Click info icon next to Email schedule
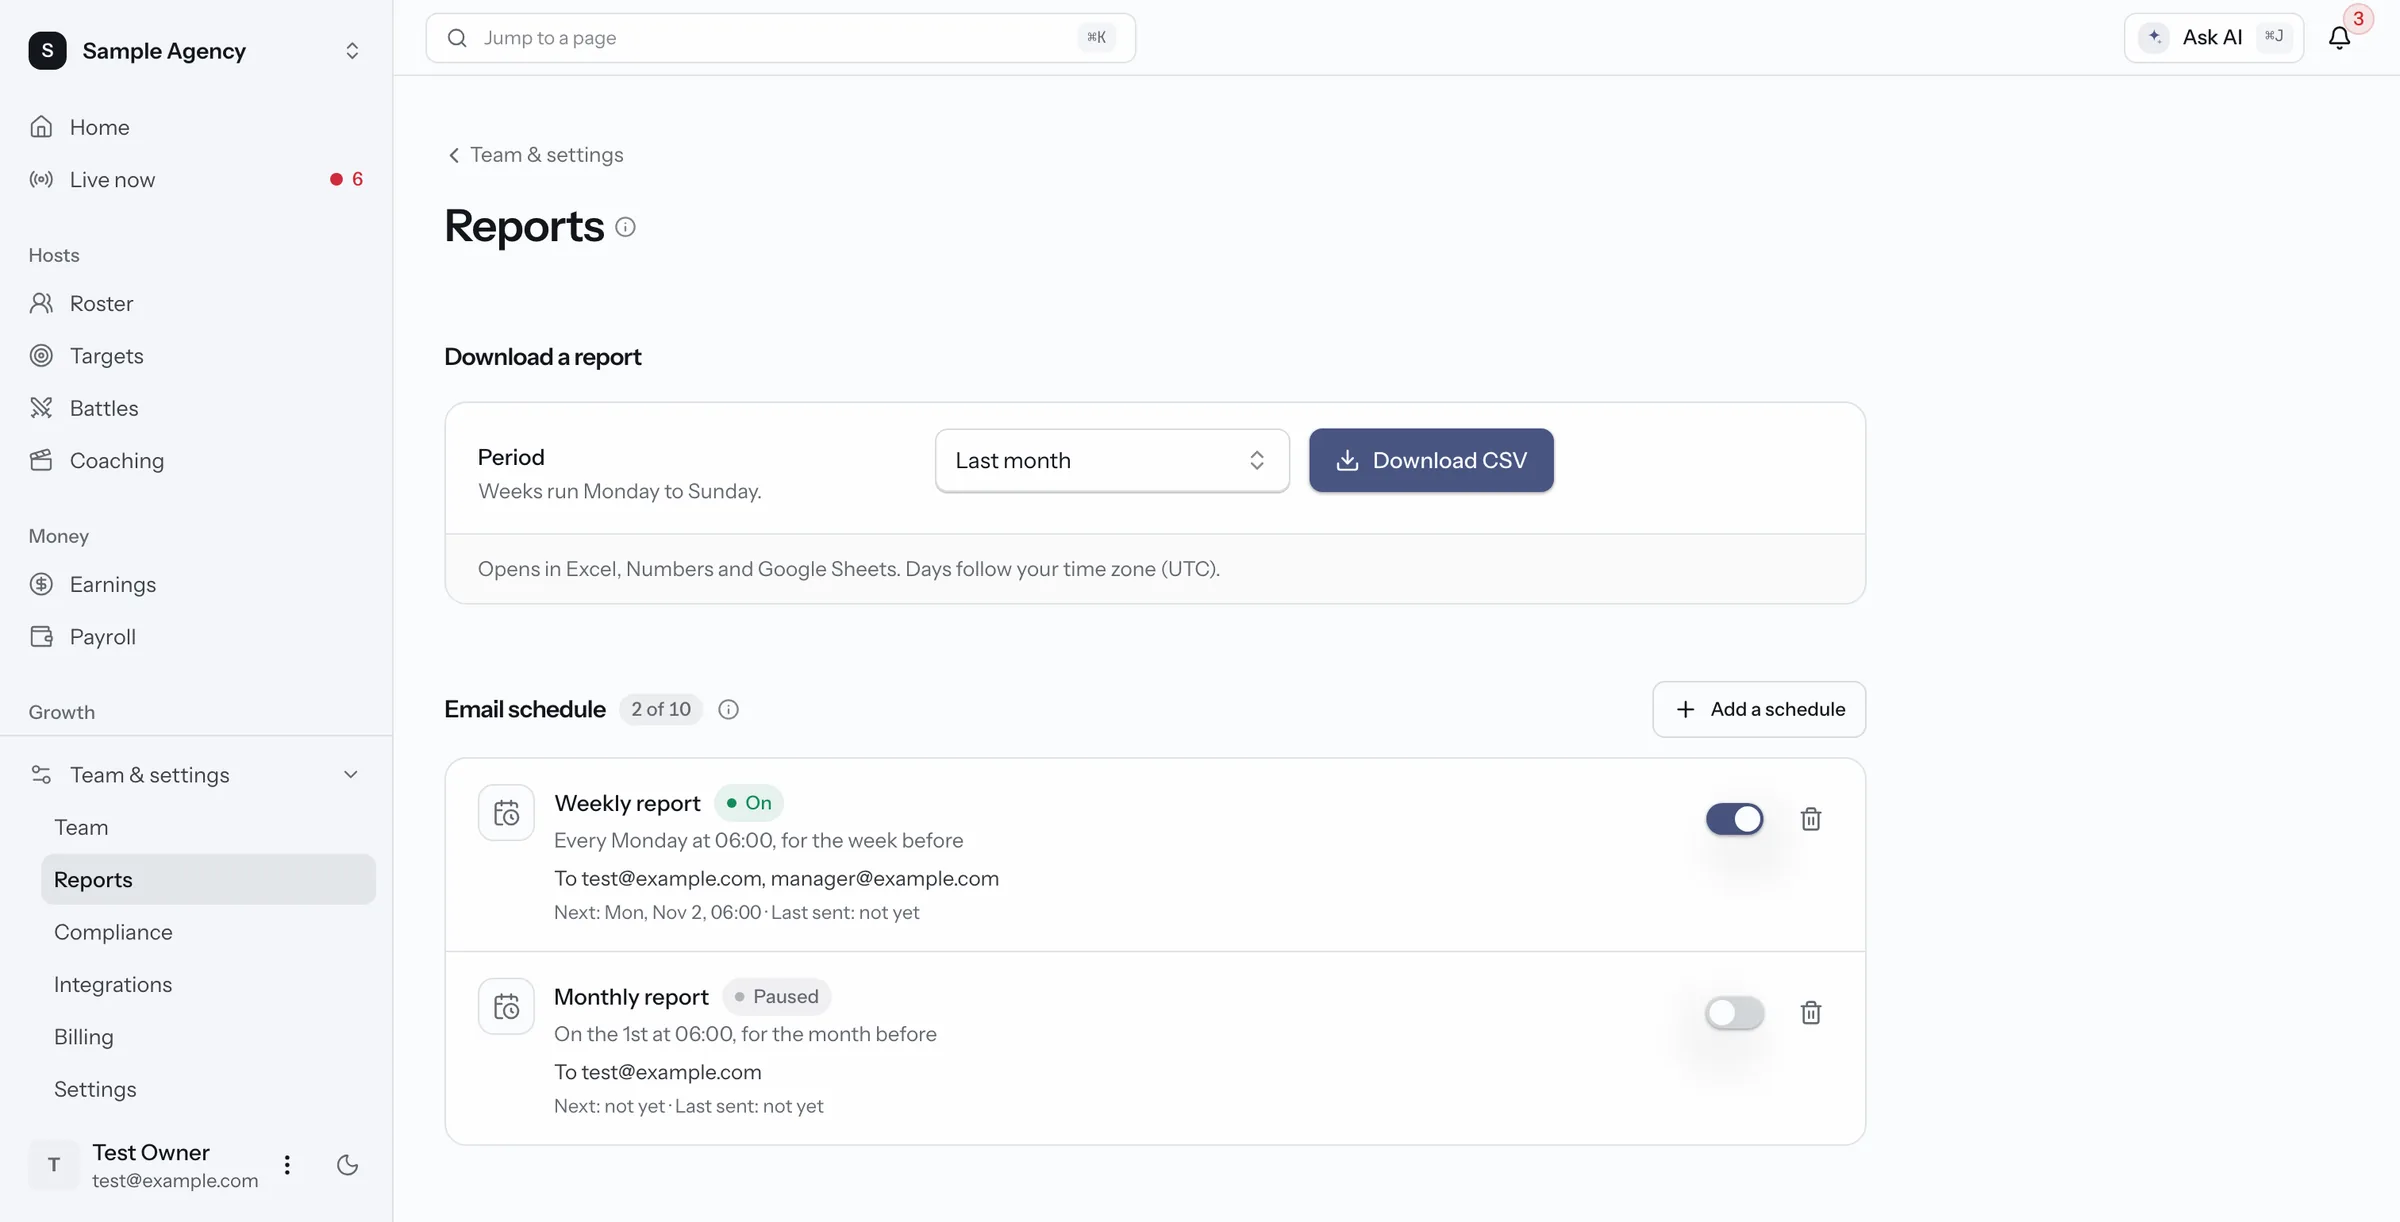 [728, 709]
